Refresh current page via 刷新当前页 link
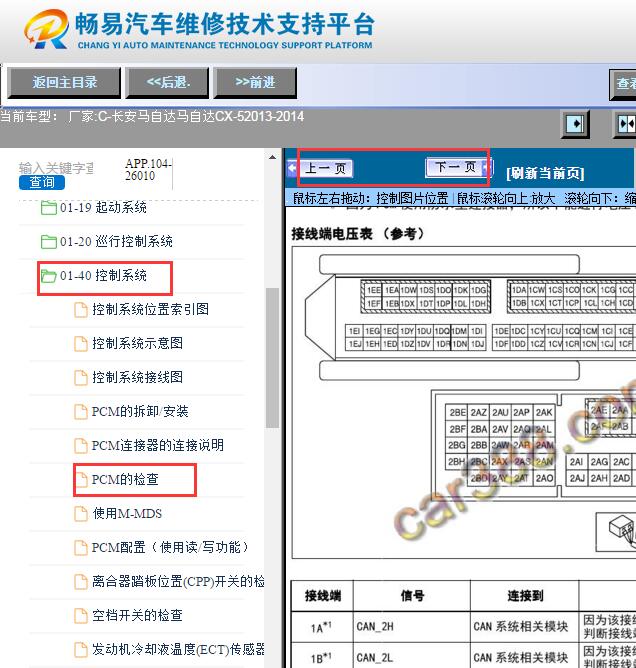636x668 pixels. click(545, 173)
